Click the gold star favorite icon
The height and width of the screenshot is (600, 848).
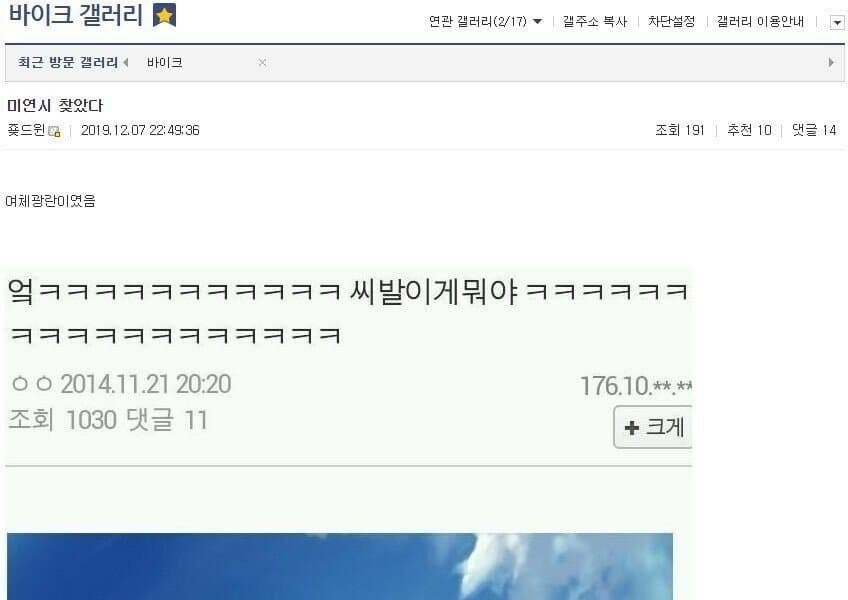164,15
